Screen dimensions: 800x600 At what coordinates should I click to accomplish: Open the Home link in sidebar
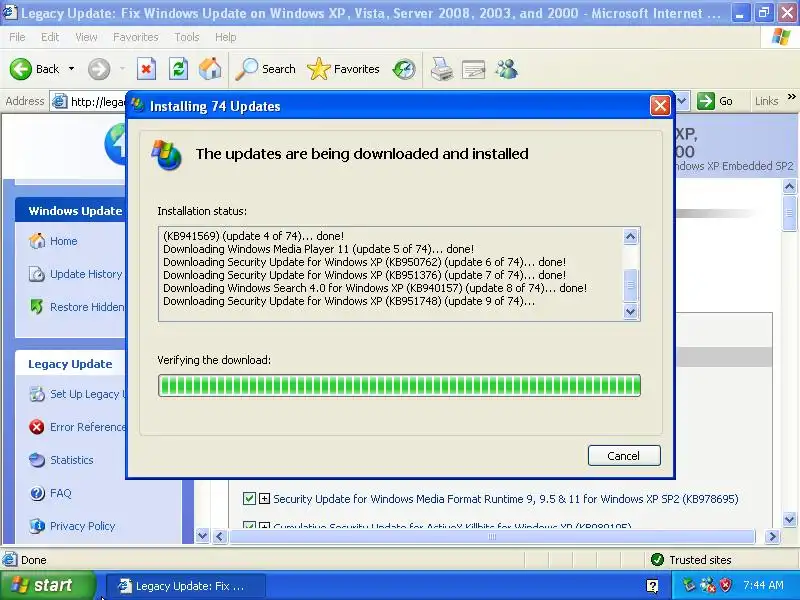(63, 241)
